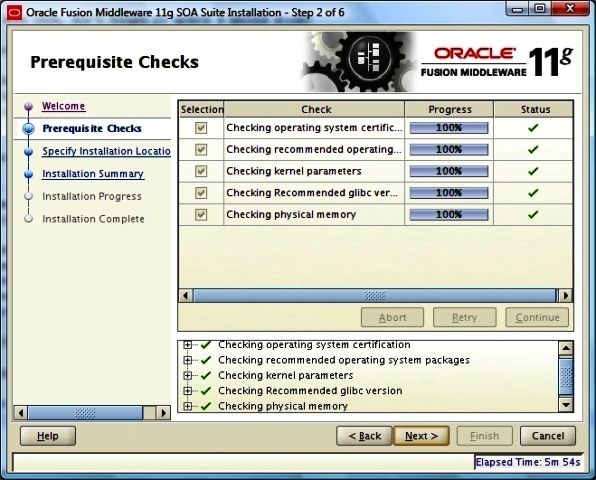Click right arrow of step list scrollbar
596x480 pixels.
163,413
